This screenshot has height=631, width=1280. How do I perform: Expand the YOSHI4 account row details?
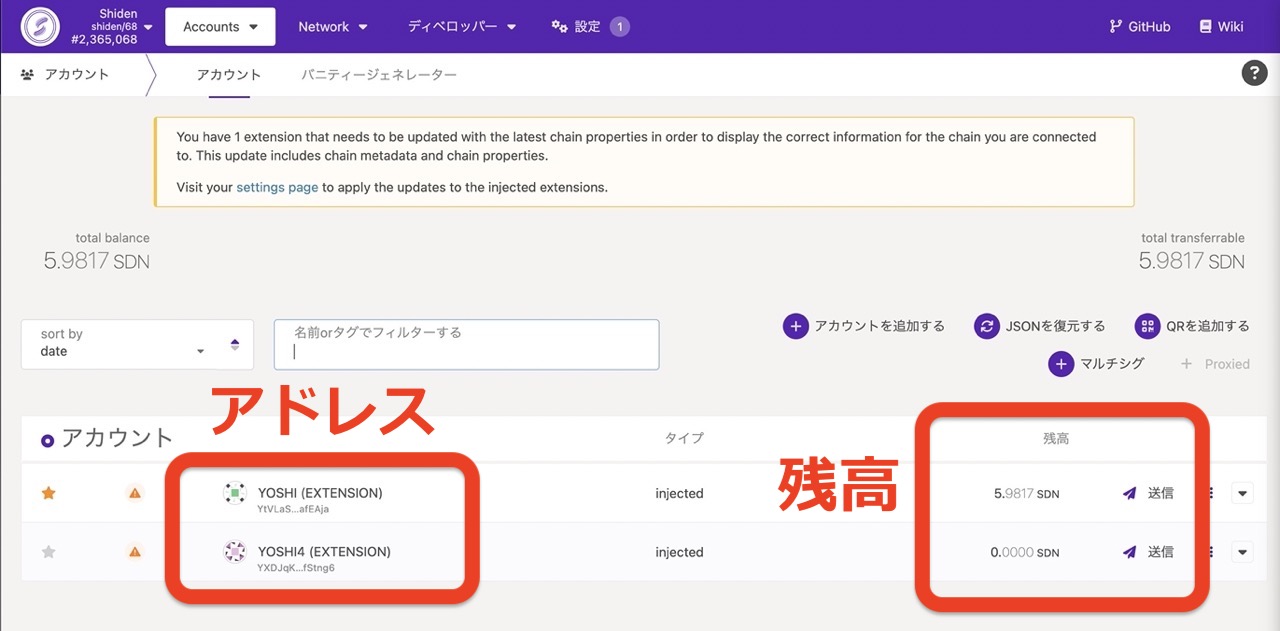pyautogui.click(x=1242, y=551)
